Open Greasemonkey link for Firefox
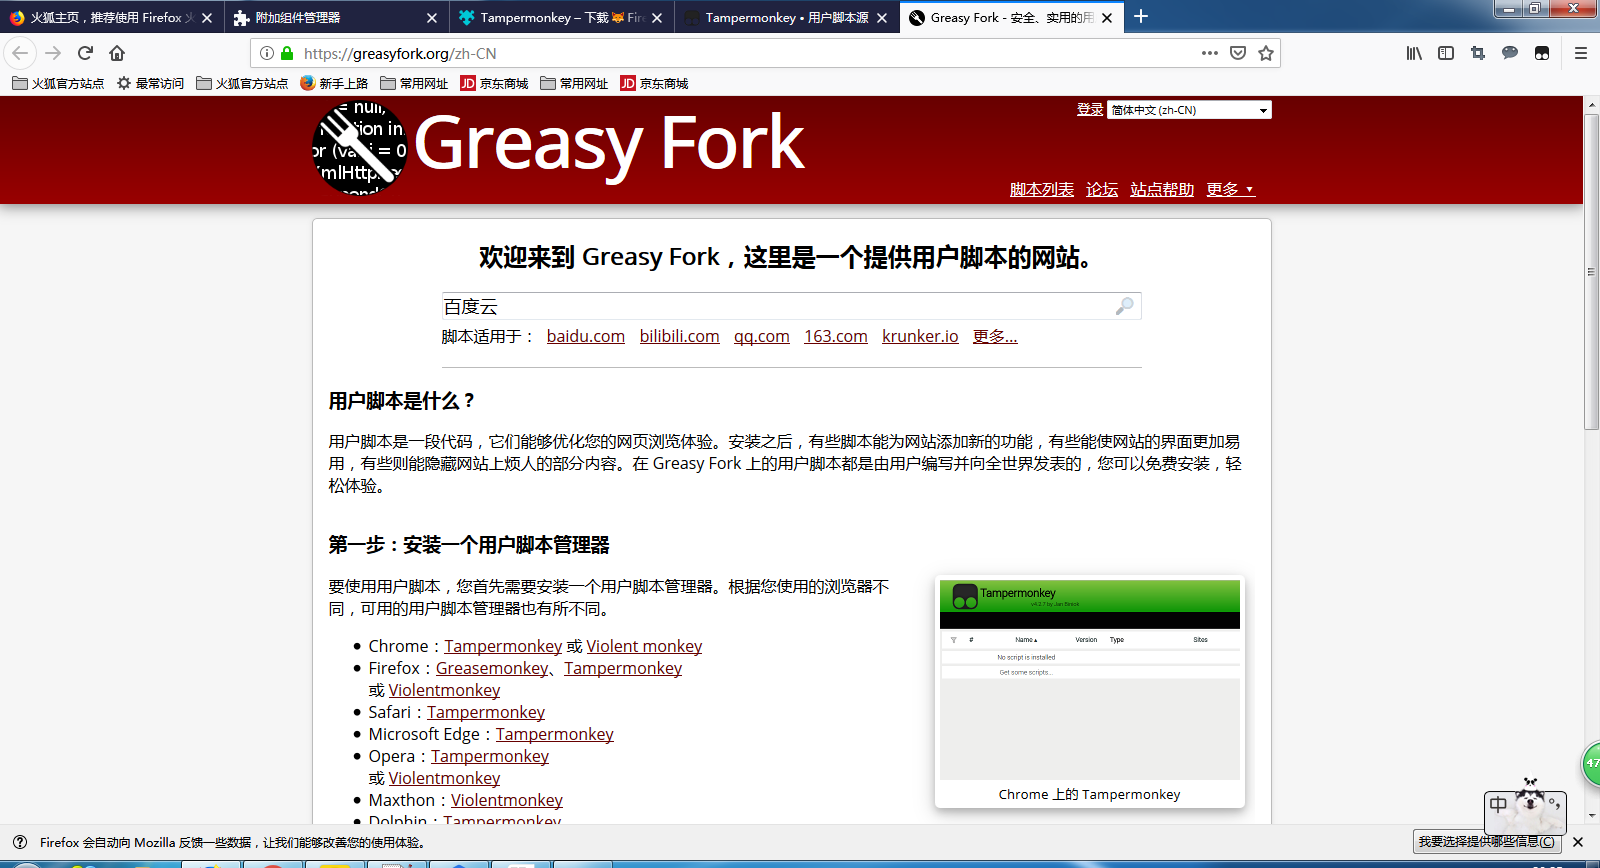 point(492,668)
